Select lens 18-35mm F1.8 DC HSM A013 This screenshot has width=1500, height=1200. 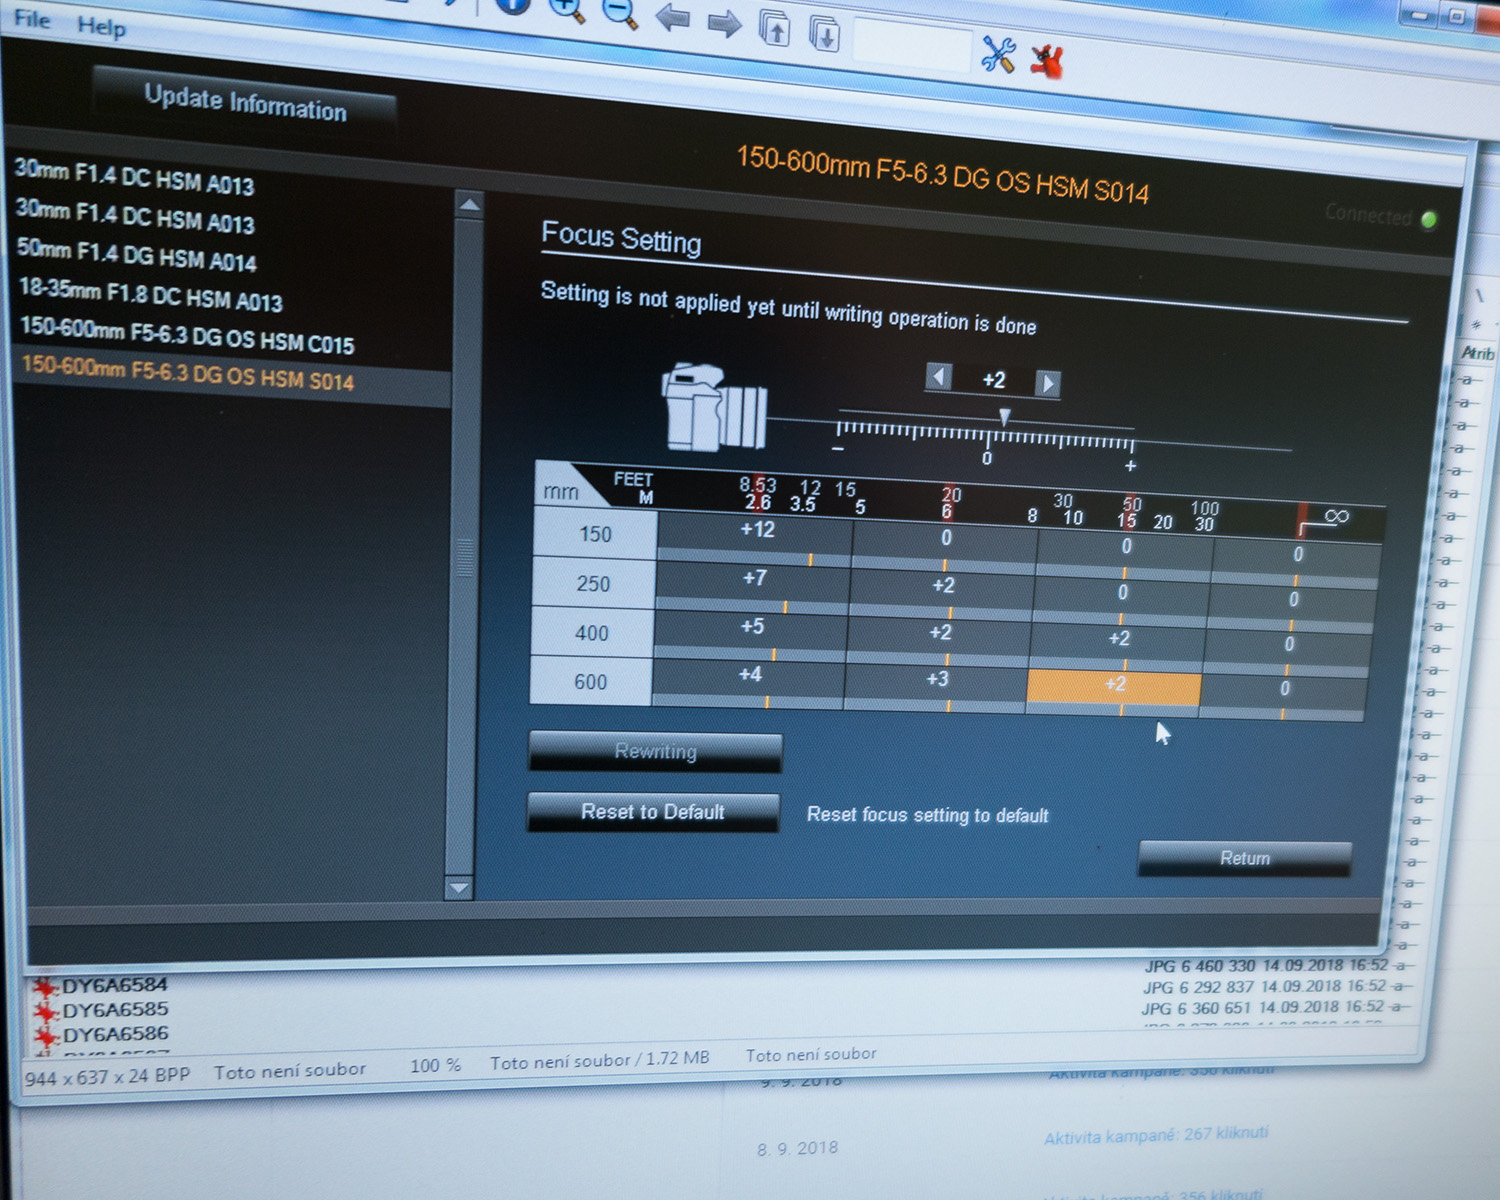pos(151,295)
